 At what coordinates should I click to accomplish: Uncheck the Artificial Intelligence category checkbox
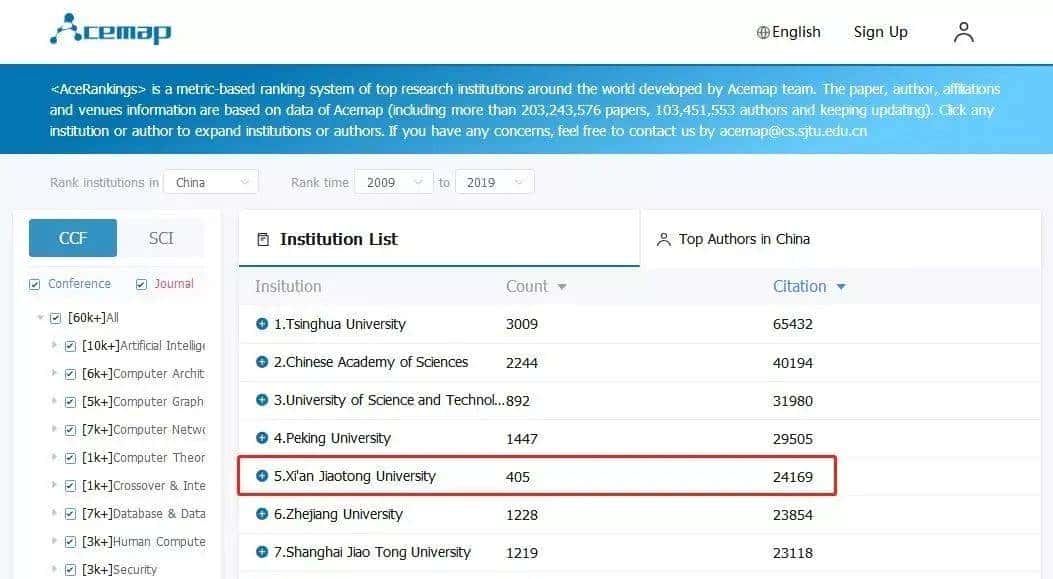pos(70,346)
